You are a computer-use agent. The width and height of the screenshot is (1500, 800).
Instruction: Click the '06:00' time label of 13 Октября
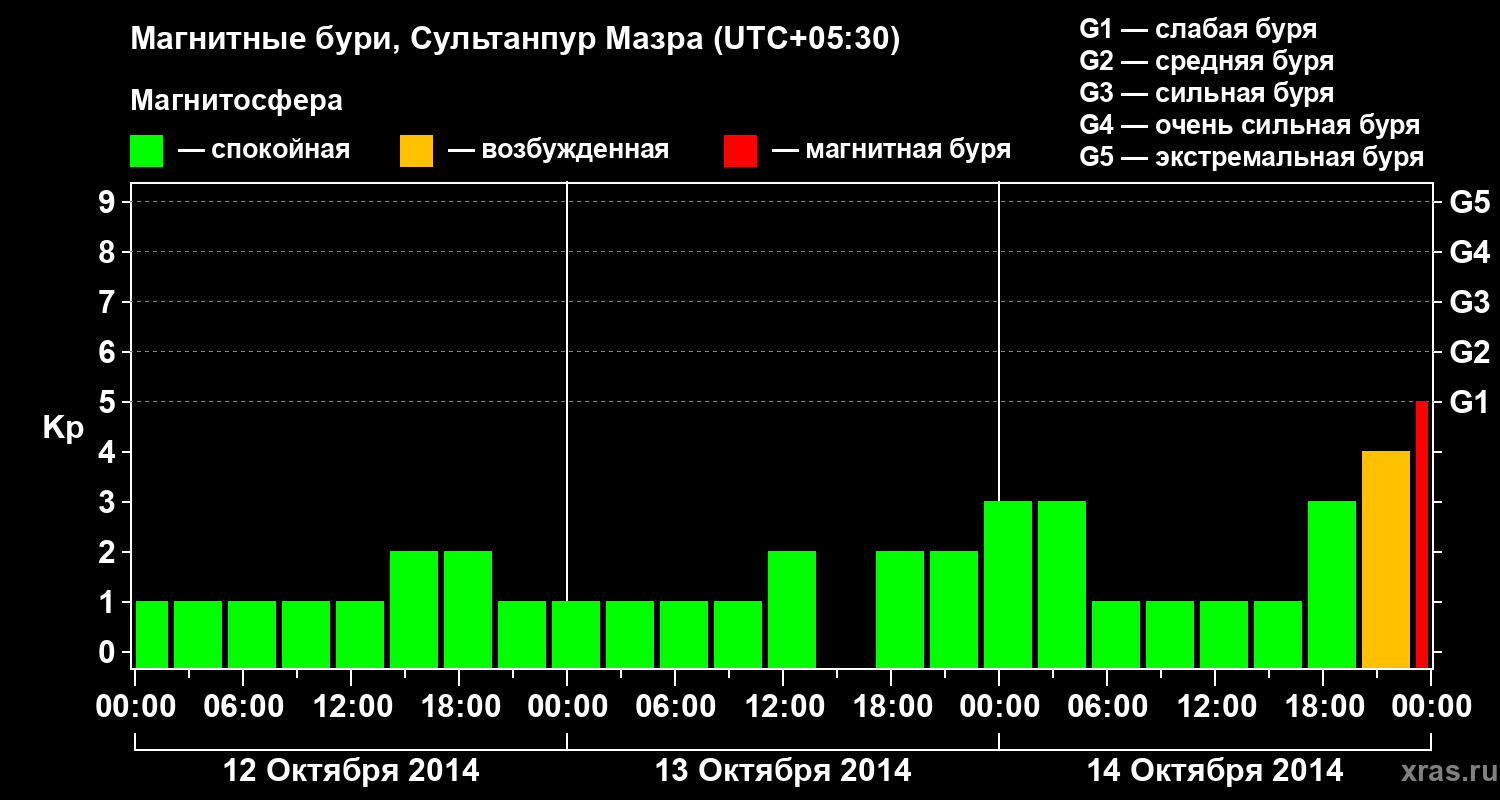coord(675,707)
